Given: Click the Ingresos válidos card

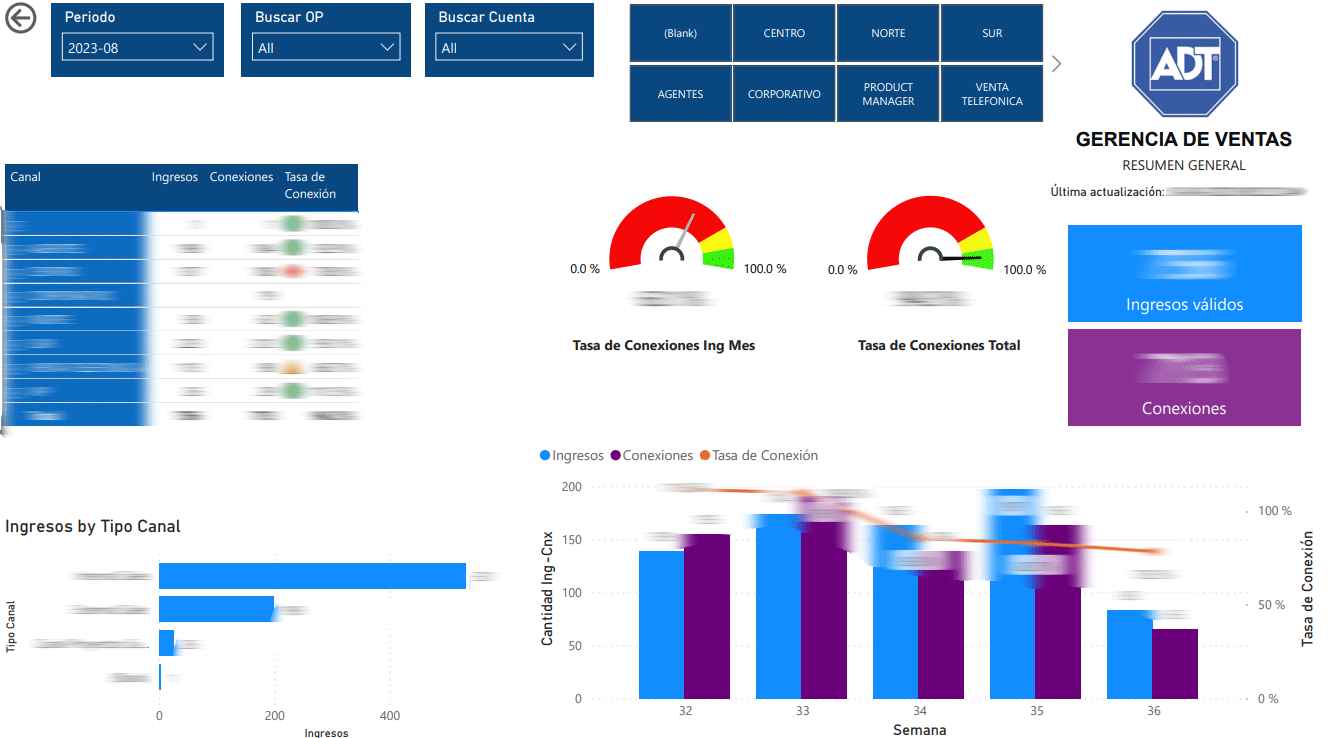Looking at the screenshot, I should coord(1184,273).
